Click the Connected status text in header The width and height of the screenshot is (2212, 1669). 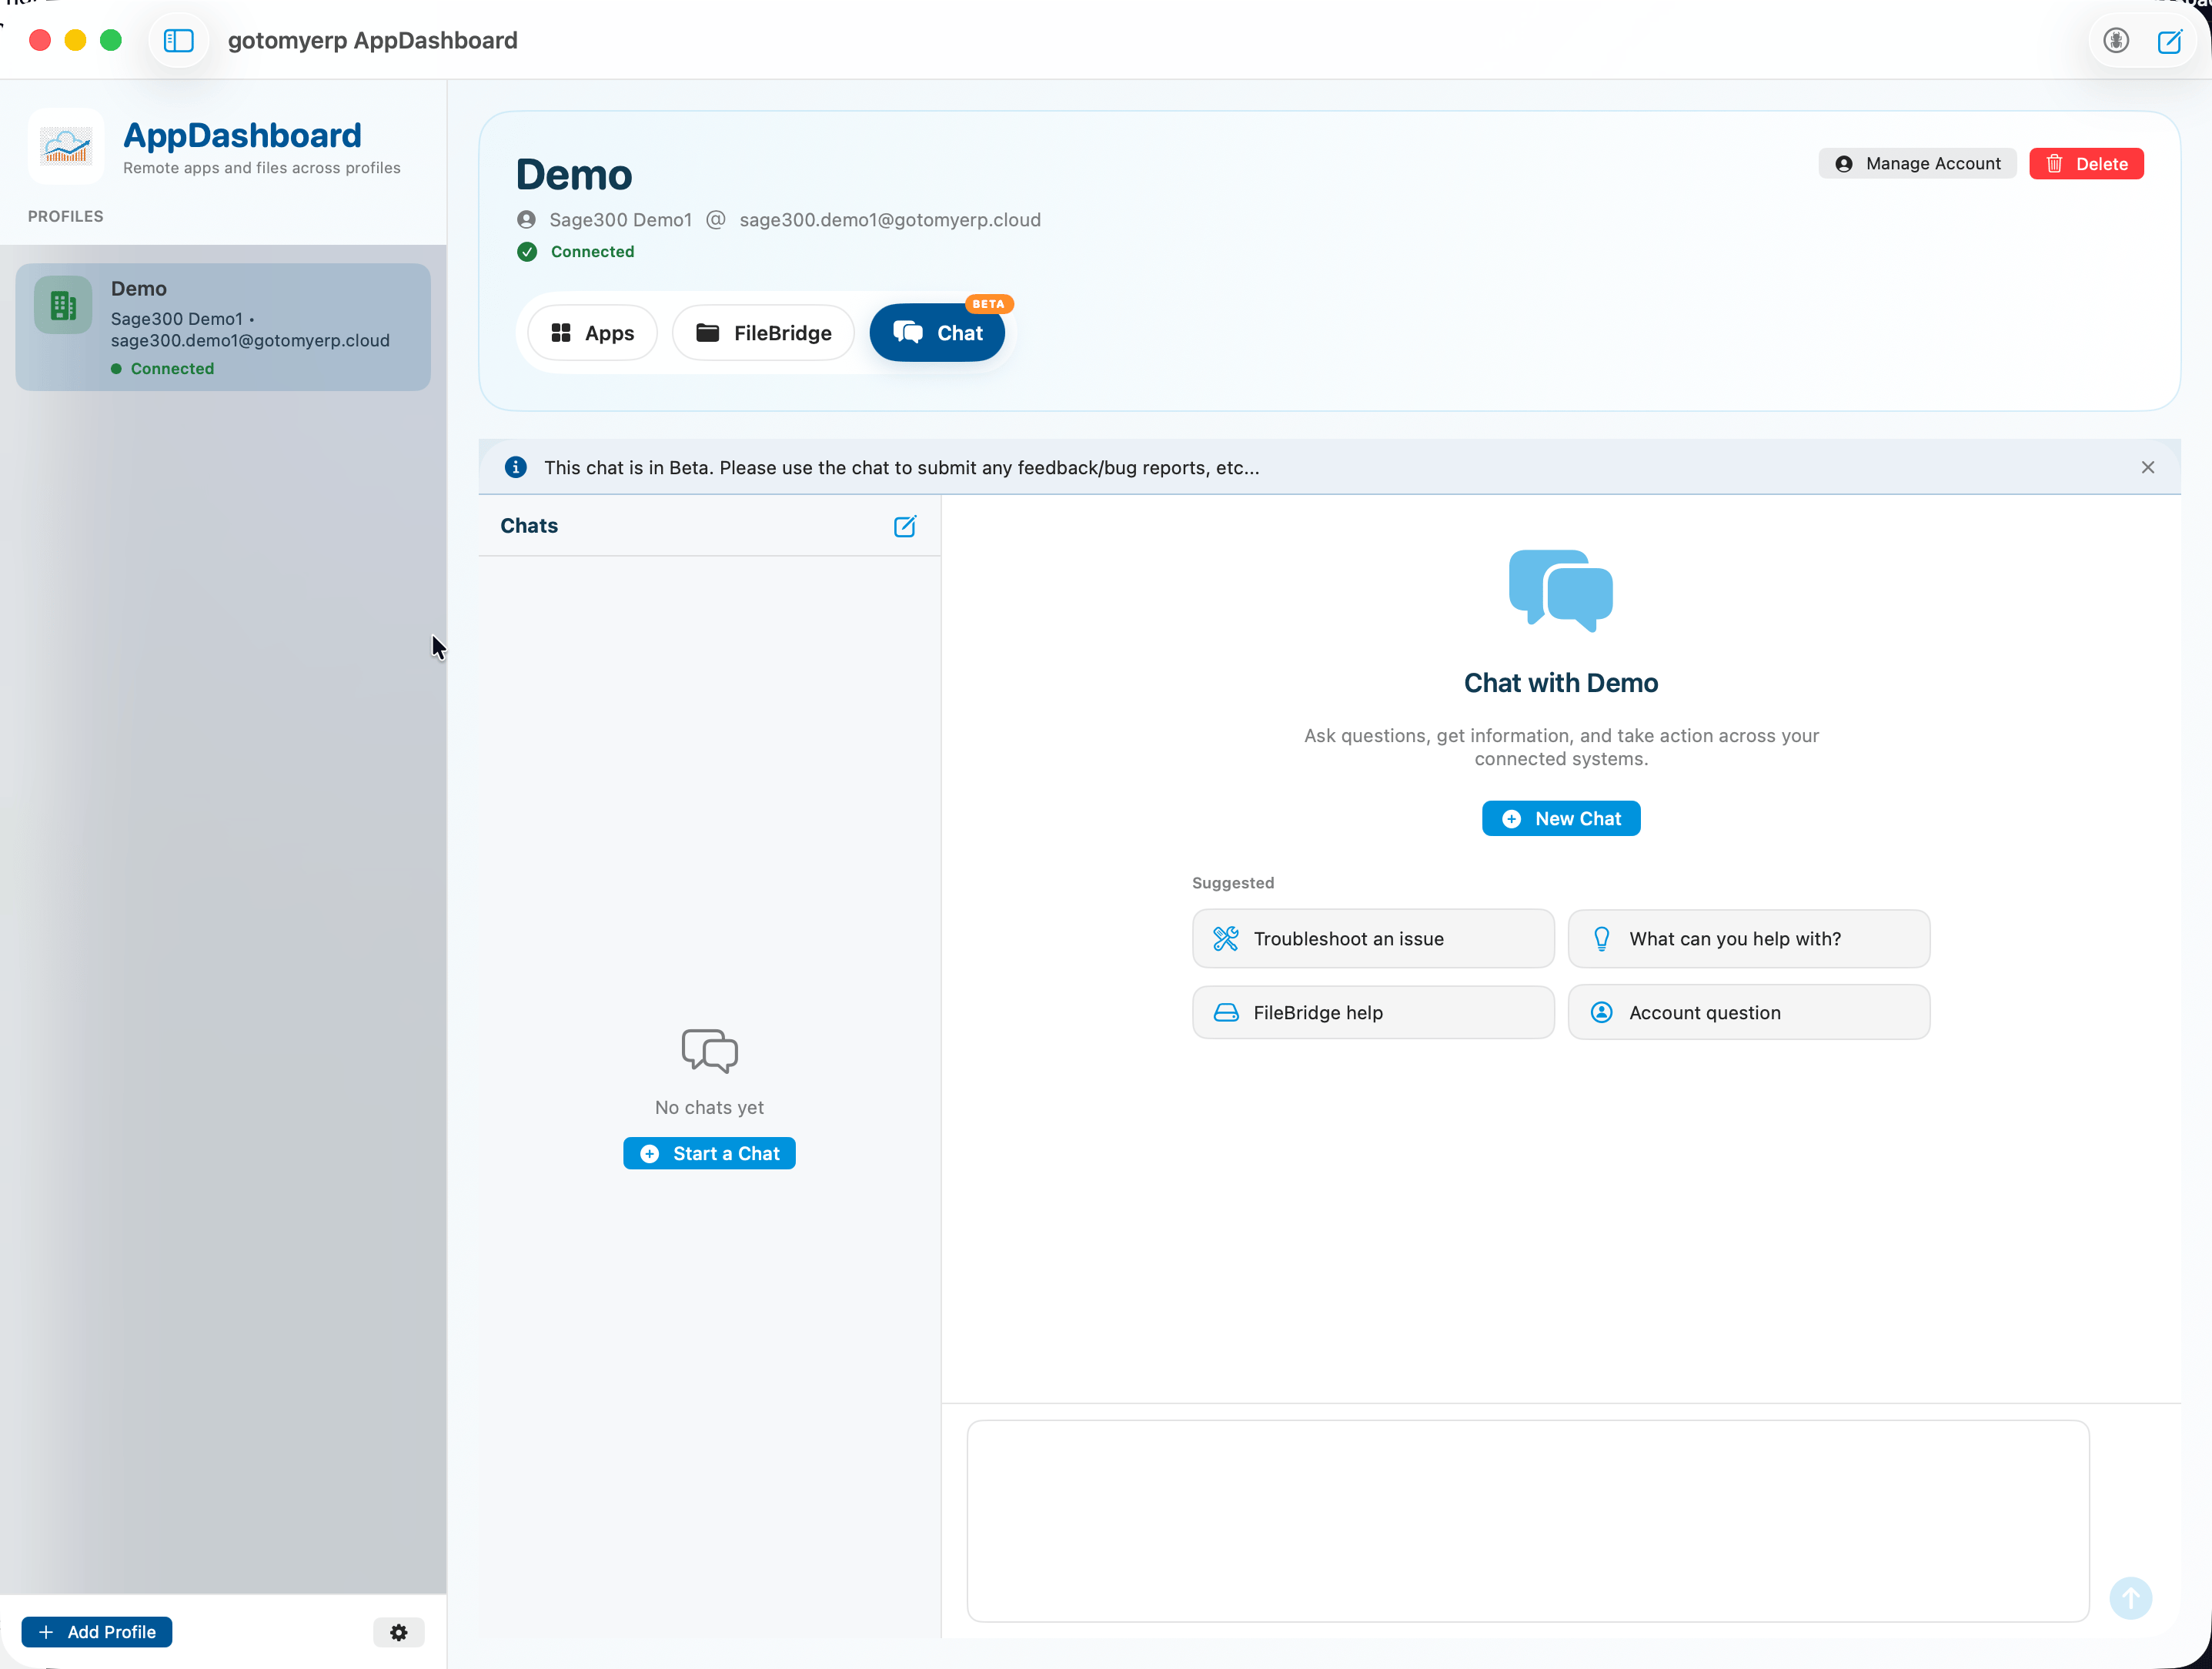click(x=593, y=252)
